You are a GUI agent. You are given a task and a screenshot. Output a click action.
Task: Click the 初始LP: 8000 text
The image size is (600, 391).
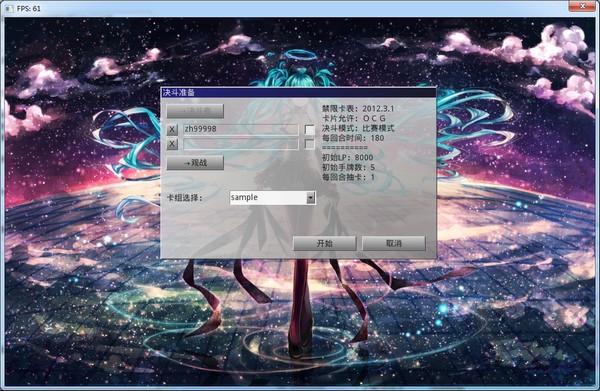(x=347, y=157)
